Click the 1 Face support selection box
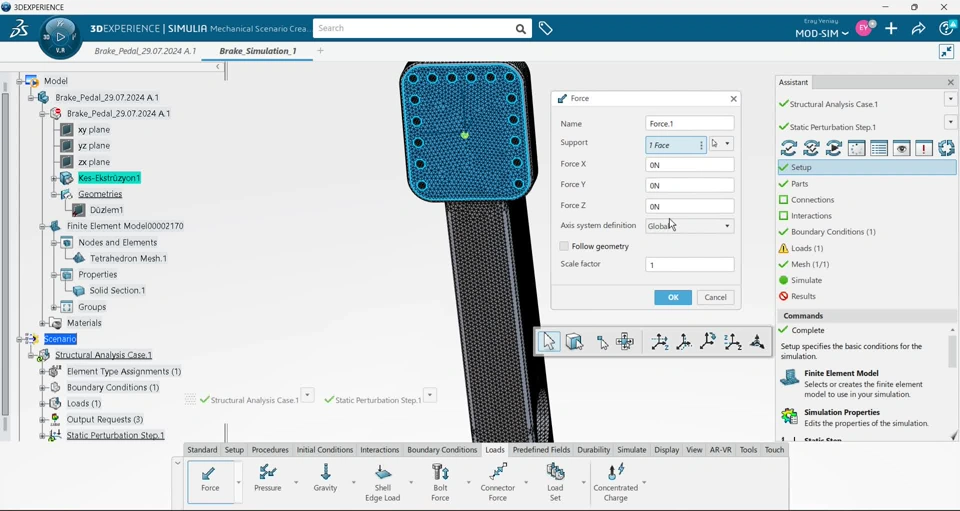The width and height of the screenshot is (960, 511). point(676,145)
